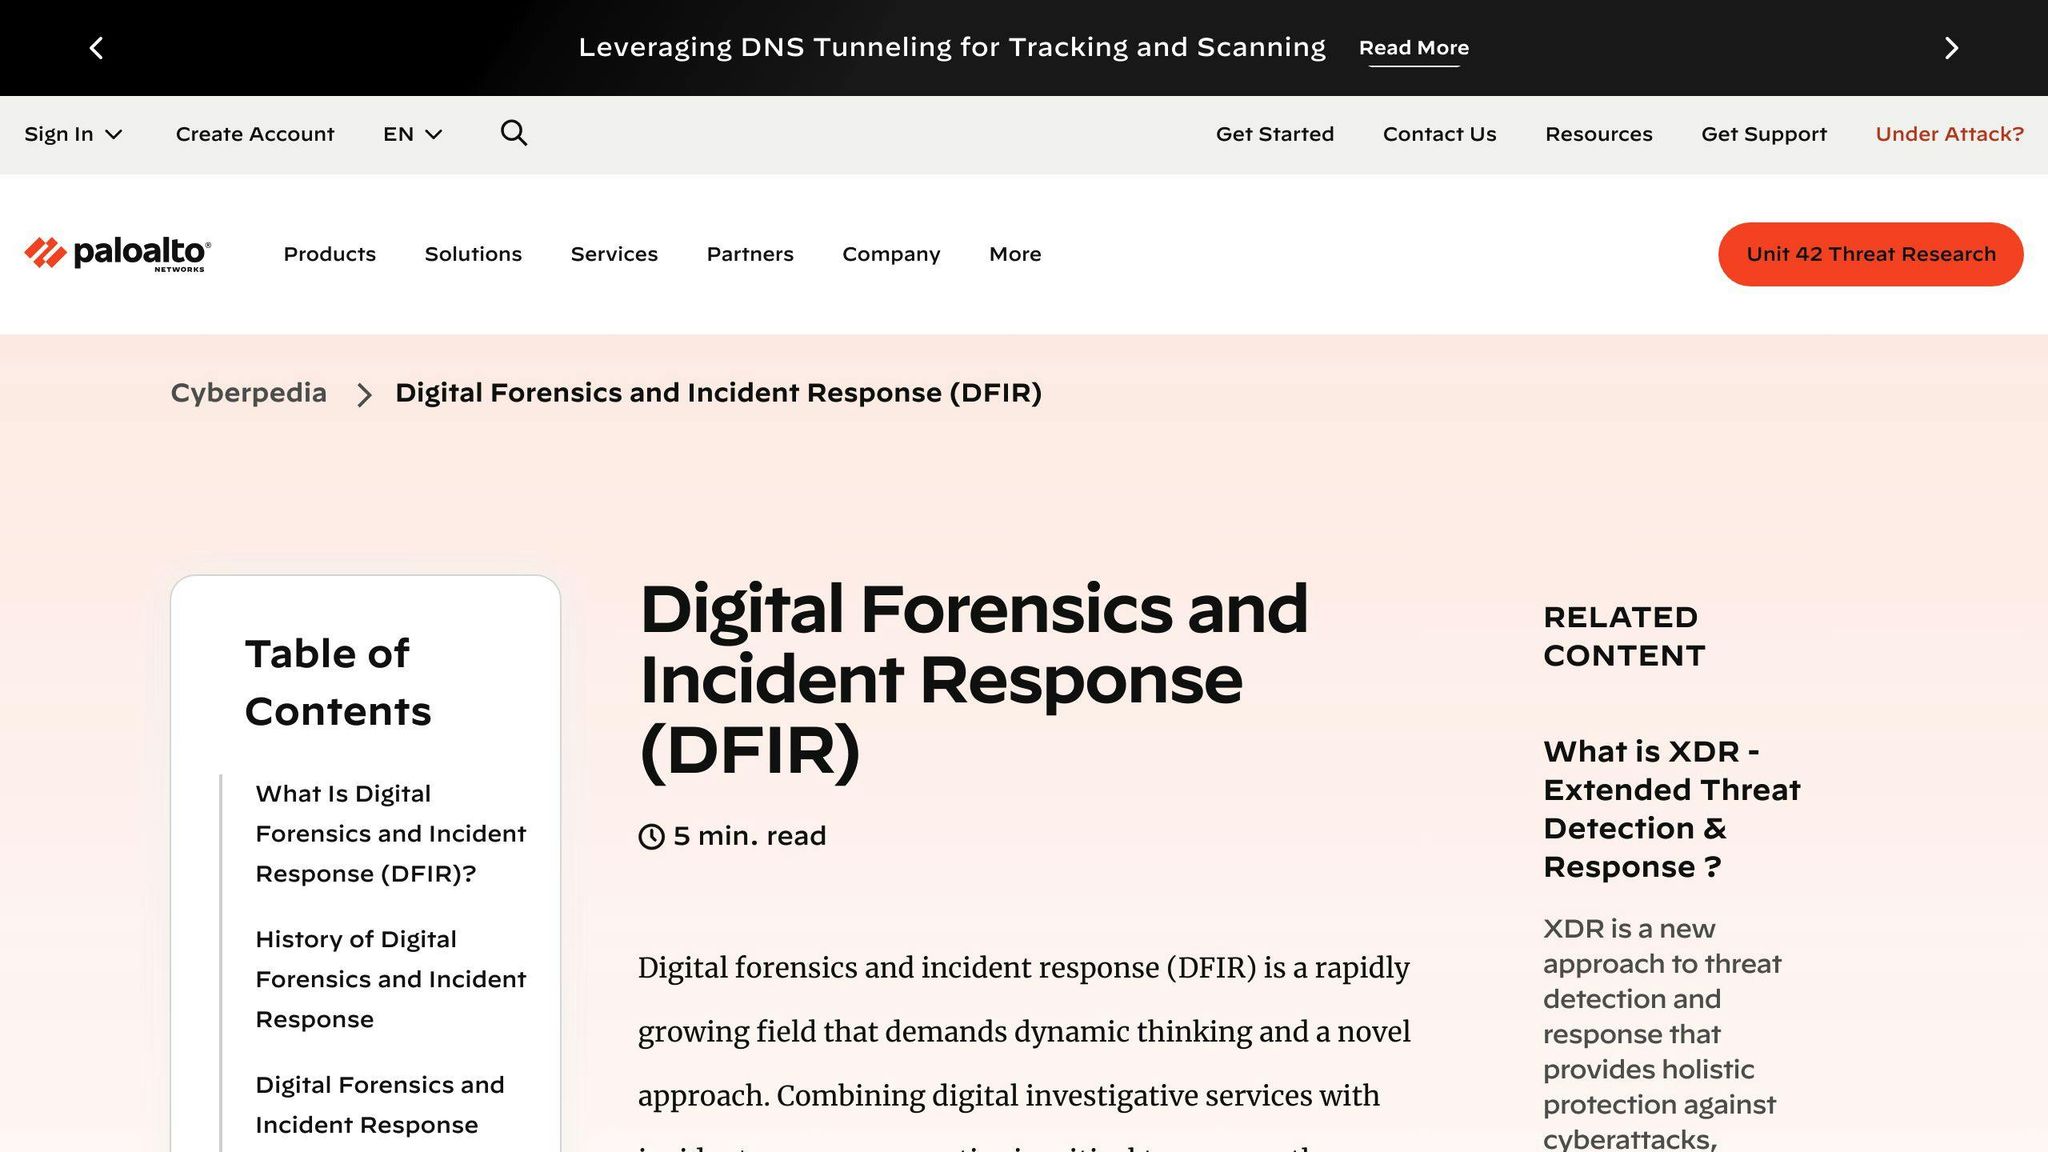Click the right arrow on announcement banner

(x=1950, y=47)
